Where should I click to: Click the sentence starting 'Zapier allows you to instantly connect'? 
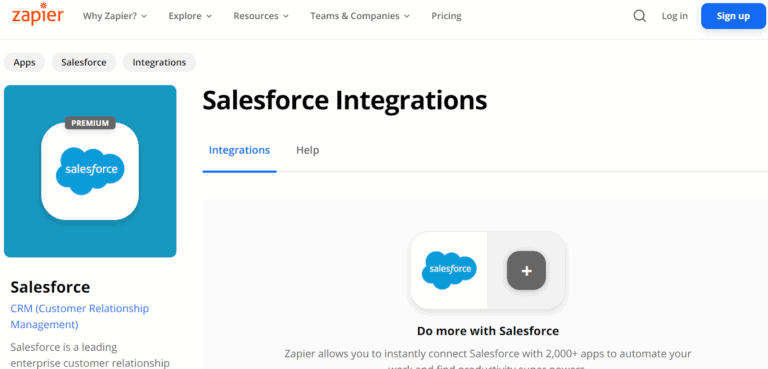[488, 359]
